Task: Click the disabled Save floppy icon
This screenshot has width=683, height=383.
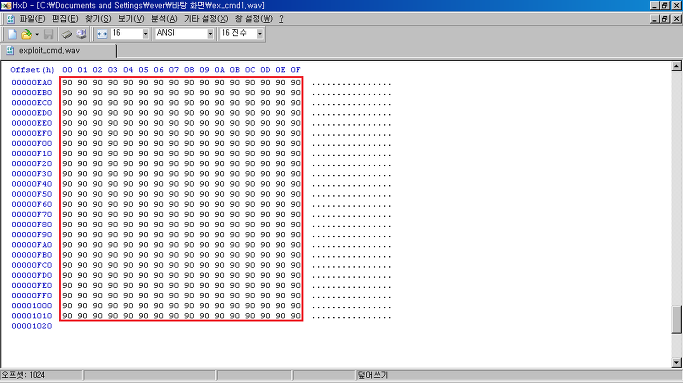Action: [48, 34]
